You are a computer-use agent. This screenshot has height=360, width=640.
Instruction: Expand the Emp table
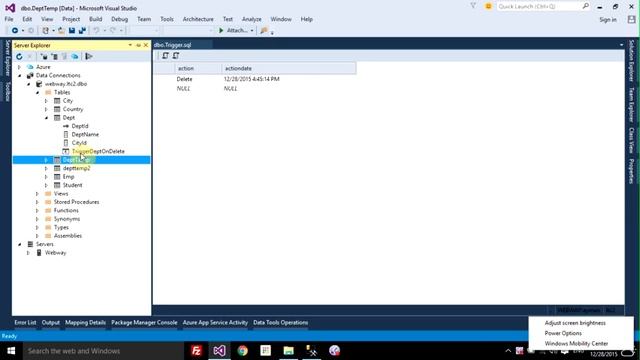point(46,177)
